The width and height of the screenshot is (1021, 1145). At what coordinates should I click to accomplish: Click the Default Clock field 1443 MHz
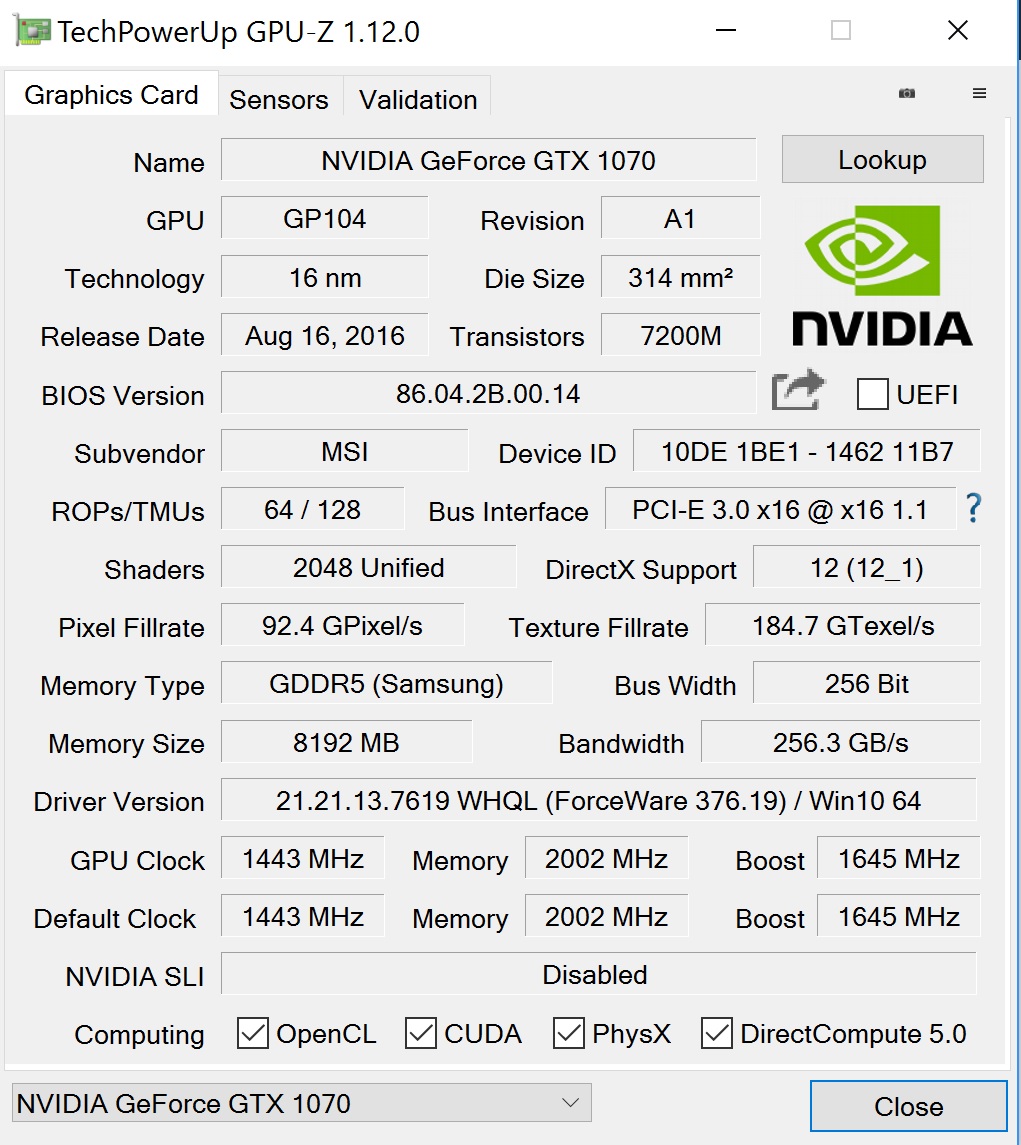302,916
